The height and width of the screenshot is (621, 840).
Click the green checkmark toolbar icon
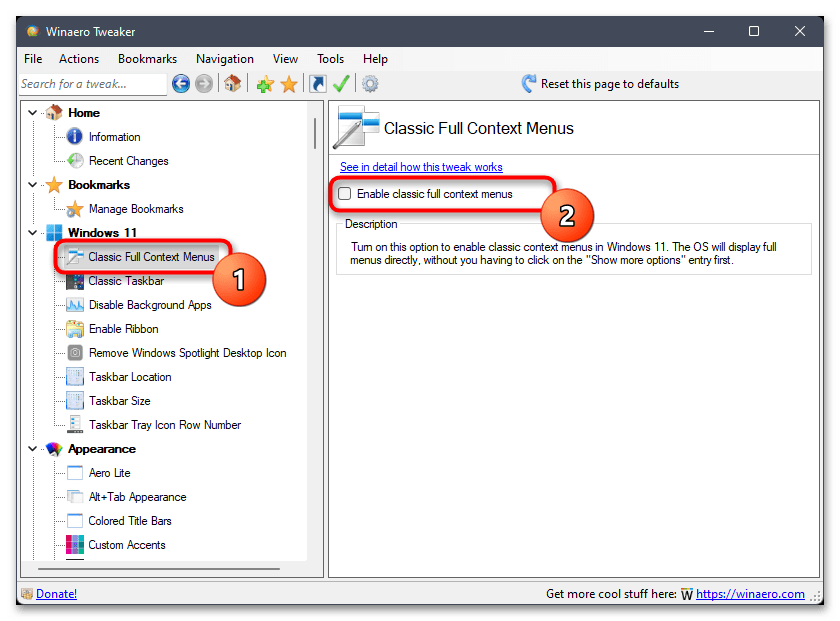click(341, 84)
